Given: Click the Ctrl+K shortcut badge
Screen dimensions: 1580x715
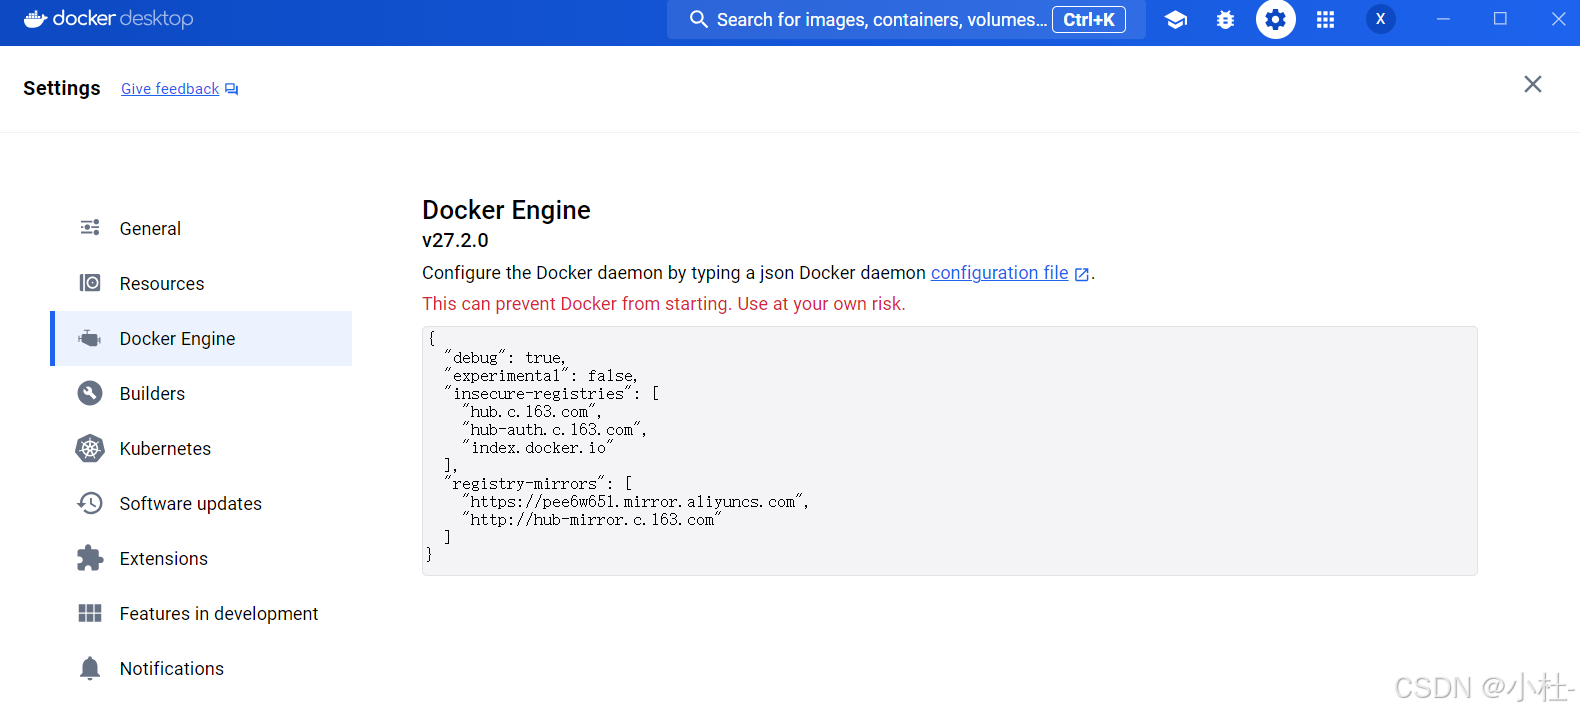Looking at the screenshot, I should (x=1089, y=19).
